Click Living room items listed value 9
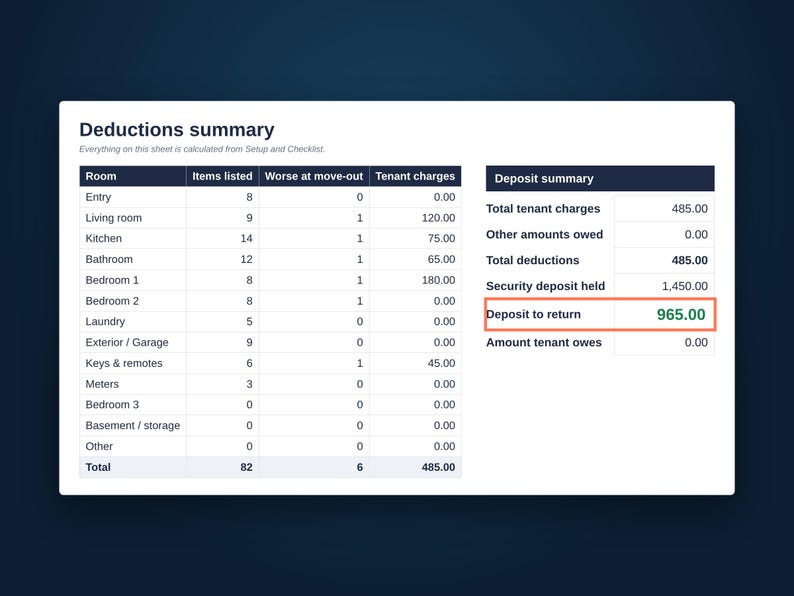Viewport: 794px width, 596px height. click(250, 218)
